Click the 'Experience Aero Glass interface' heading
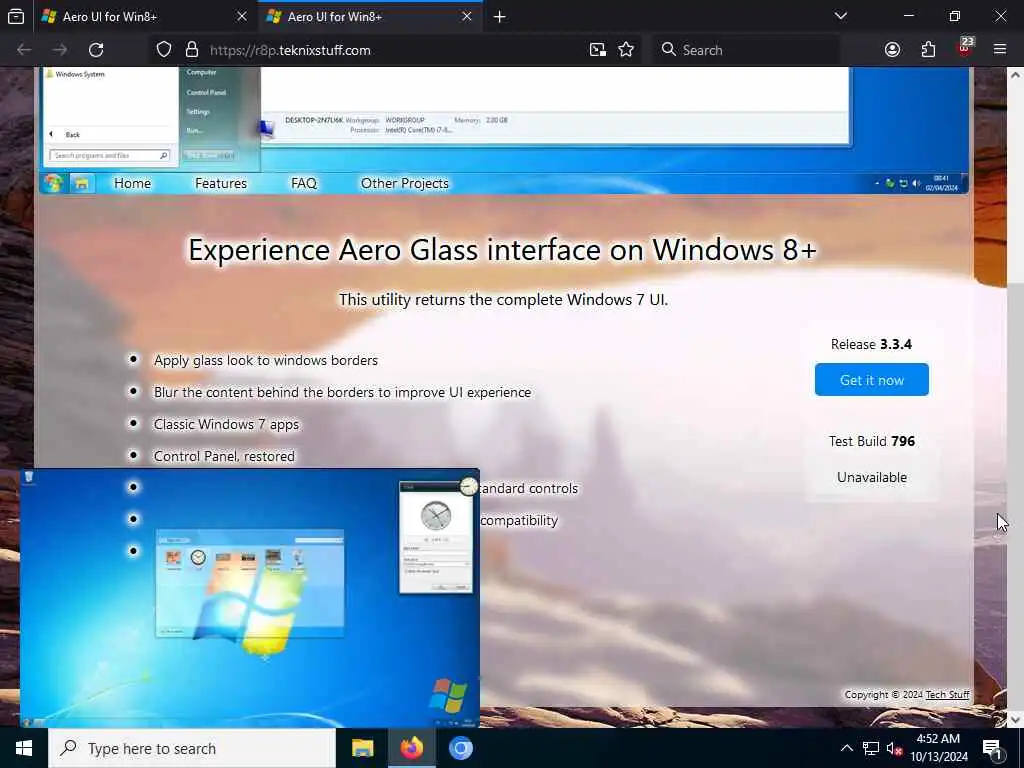 click(x=503, y=250)
